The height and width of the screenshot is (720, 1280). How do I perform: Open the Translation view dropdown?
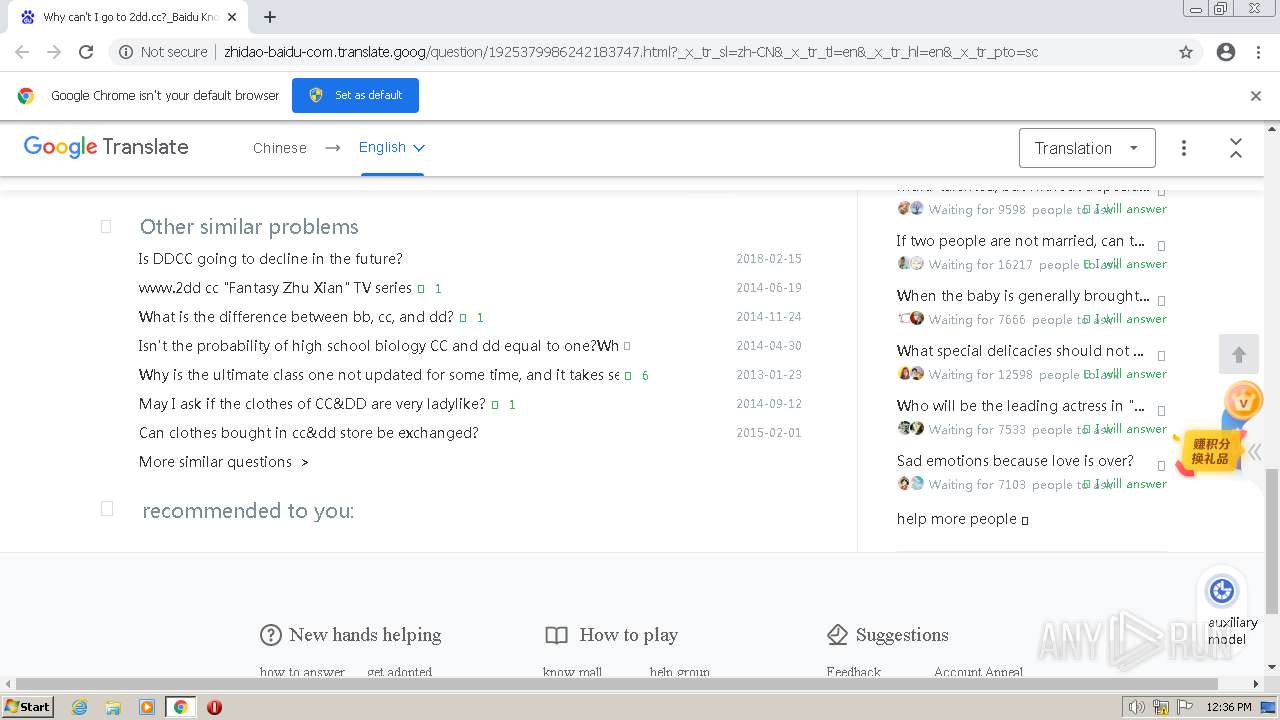coord(1087,148)
